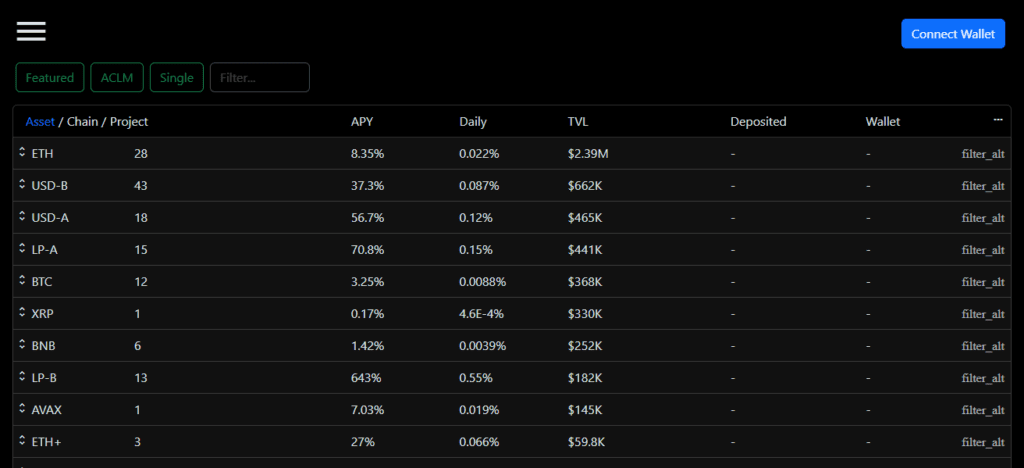1024x468 pixels.
Task: Sort table by APY column header
Action: point(362,122)
